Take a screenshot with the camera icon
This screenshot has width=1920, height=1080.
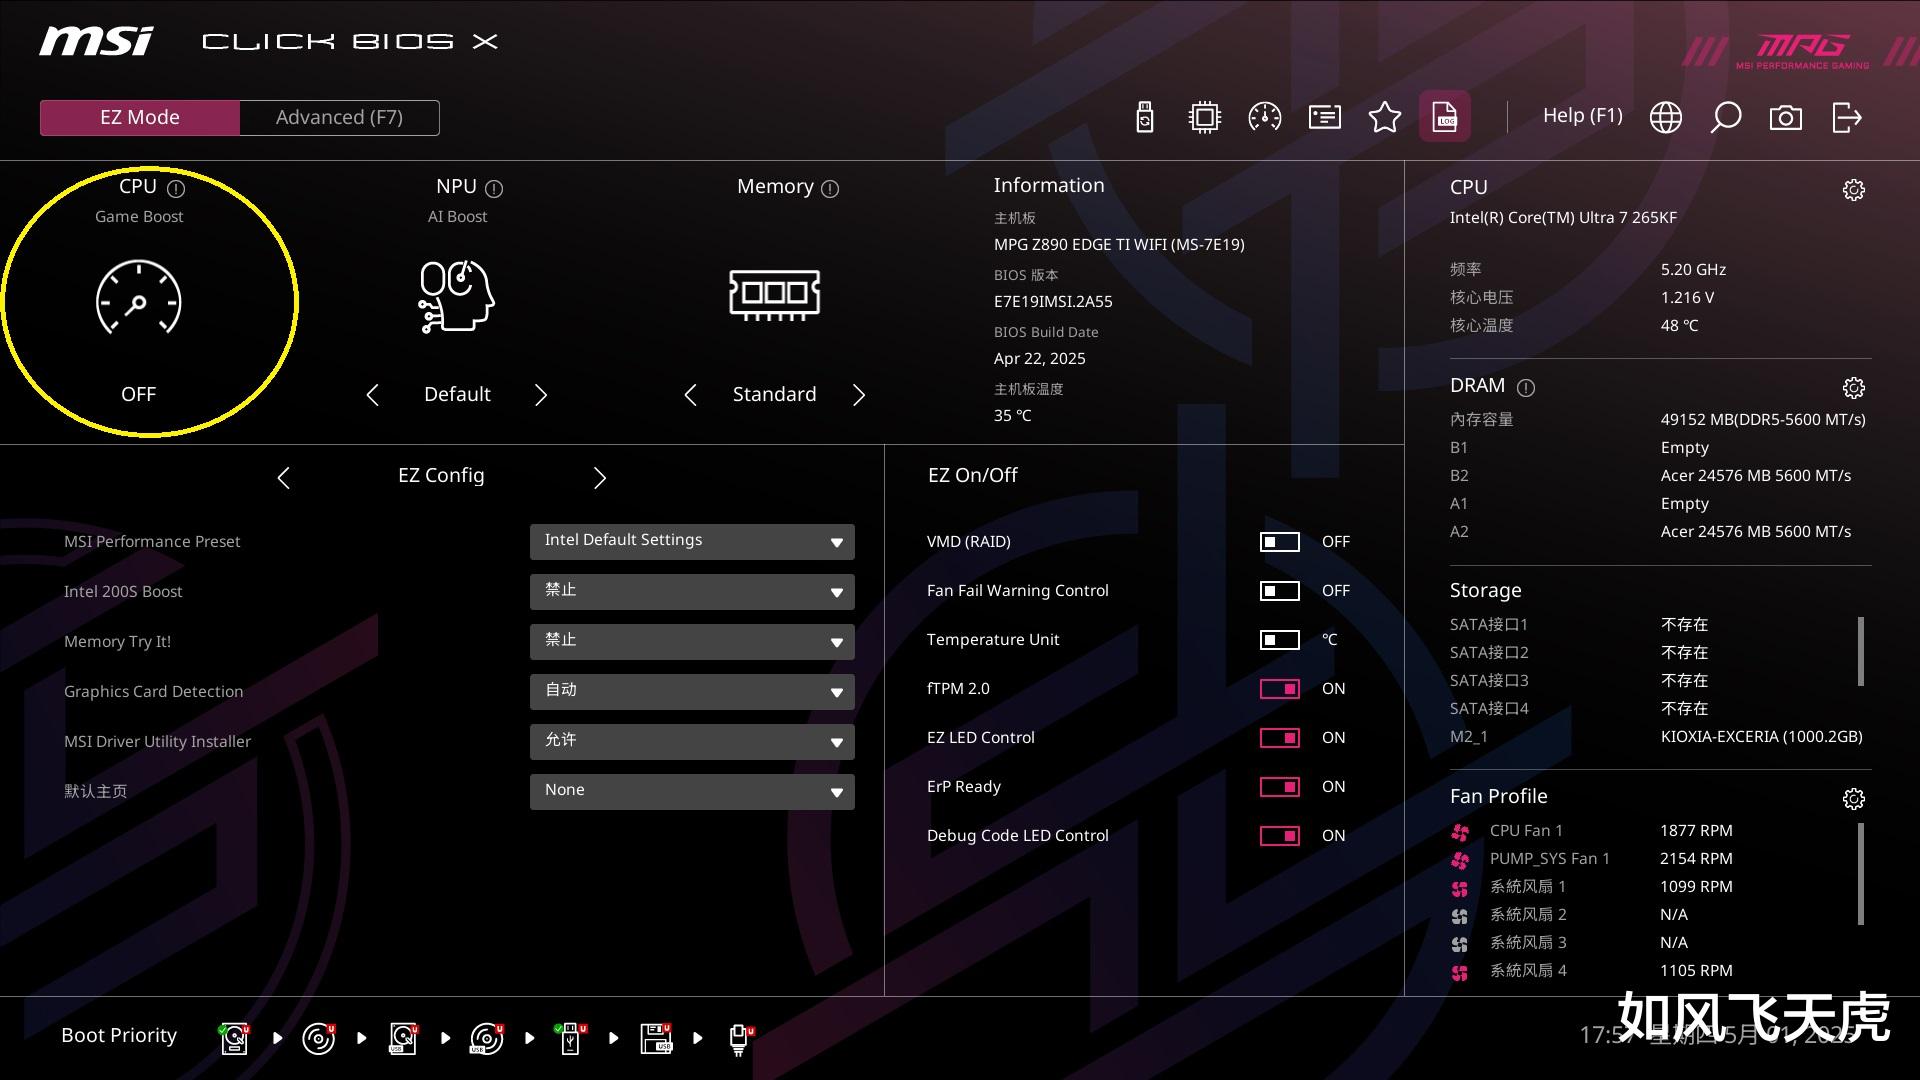click(1786, 117)
